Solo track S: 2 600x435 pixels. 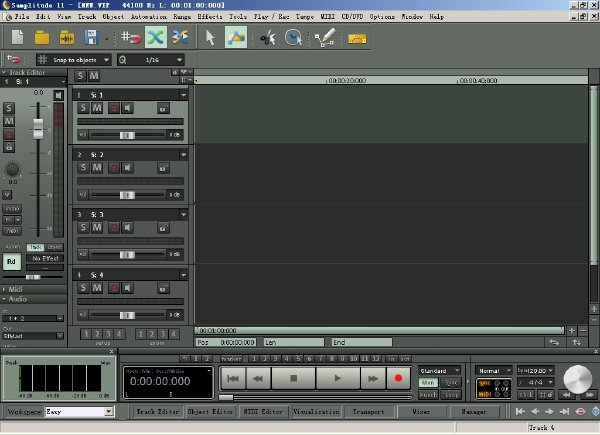[x=83, y=168]
